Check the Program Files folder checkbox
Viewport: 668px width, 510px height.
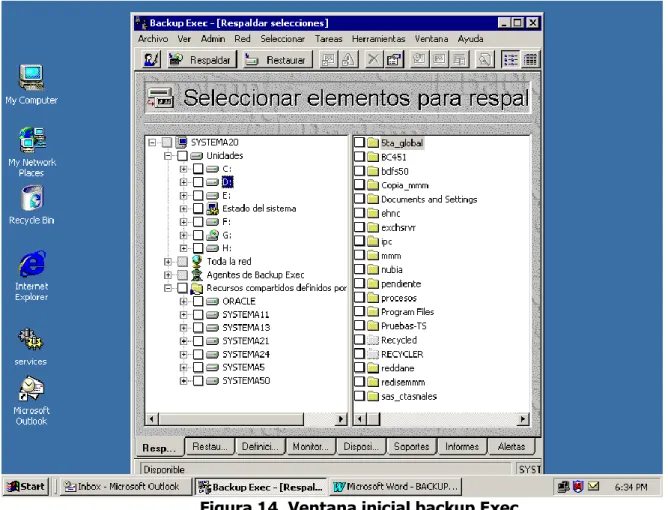tap(360, 311)
